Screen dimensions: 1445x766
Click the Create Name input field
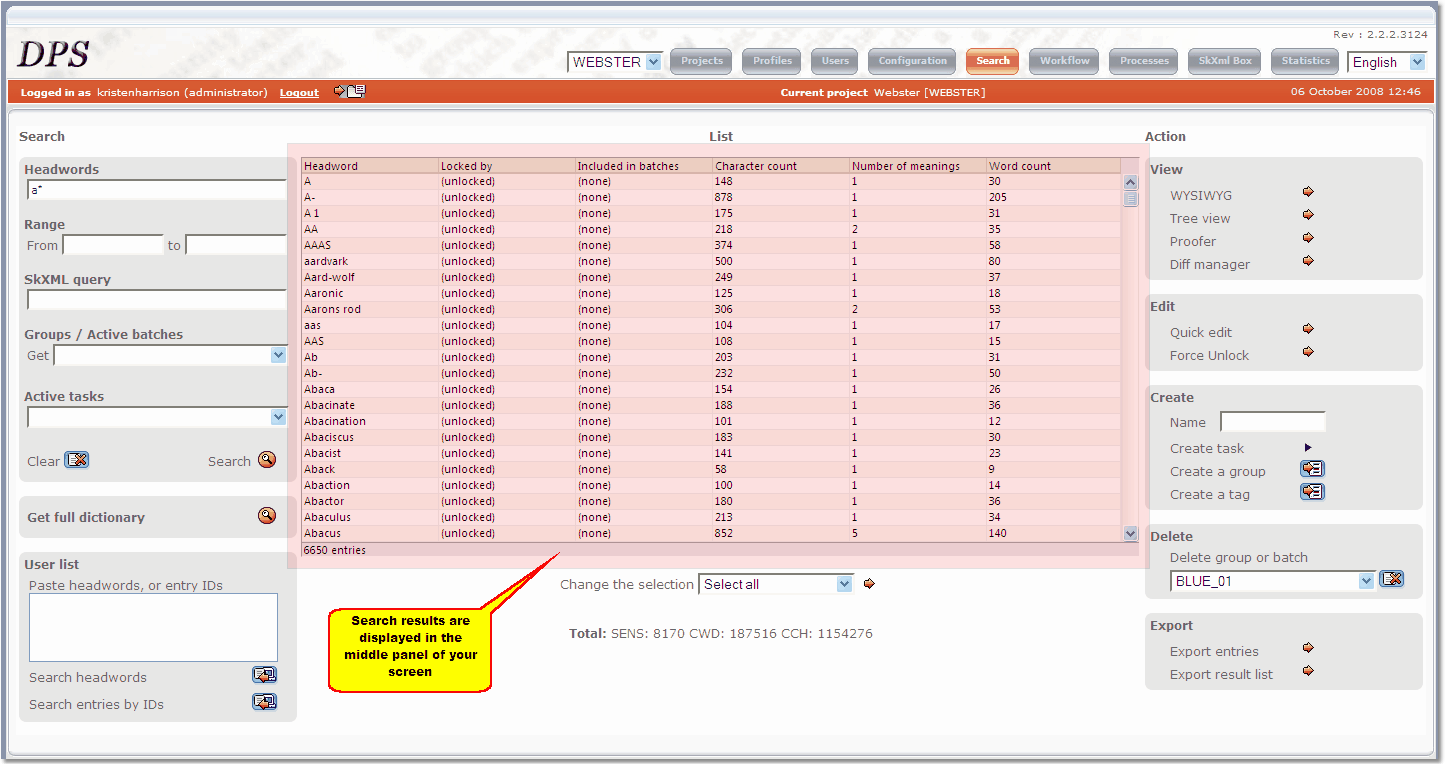(1273, 422)
